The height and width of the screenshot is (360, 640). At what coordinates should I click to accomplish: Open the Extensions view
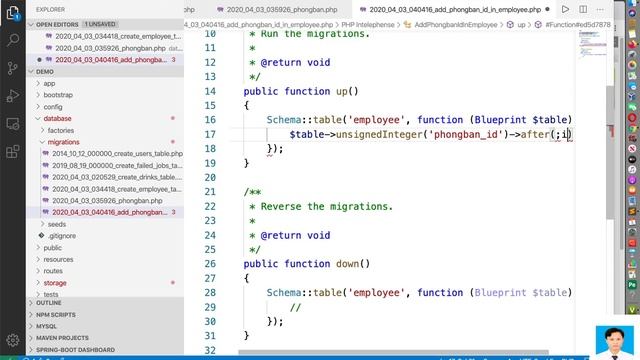pyautogui.click(x=13, y=152)
